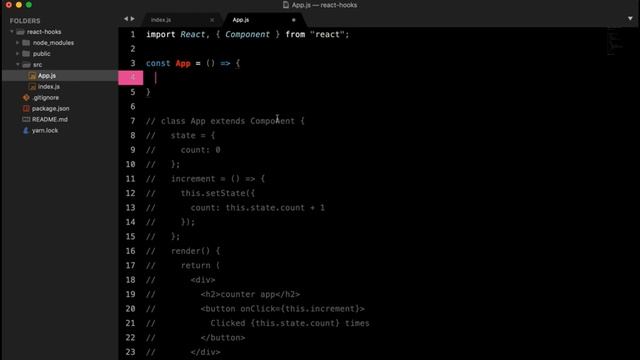Image resolution: width=640 pixels, height=360 pixels.
Task: Go to previous tab with left arrow
Action: (x=126, y=19)
